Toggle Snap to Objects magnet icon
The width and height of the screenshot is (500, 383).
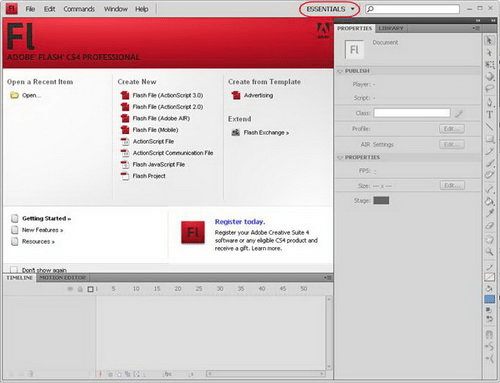click(x=489, y=334)
